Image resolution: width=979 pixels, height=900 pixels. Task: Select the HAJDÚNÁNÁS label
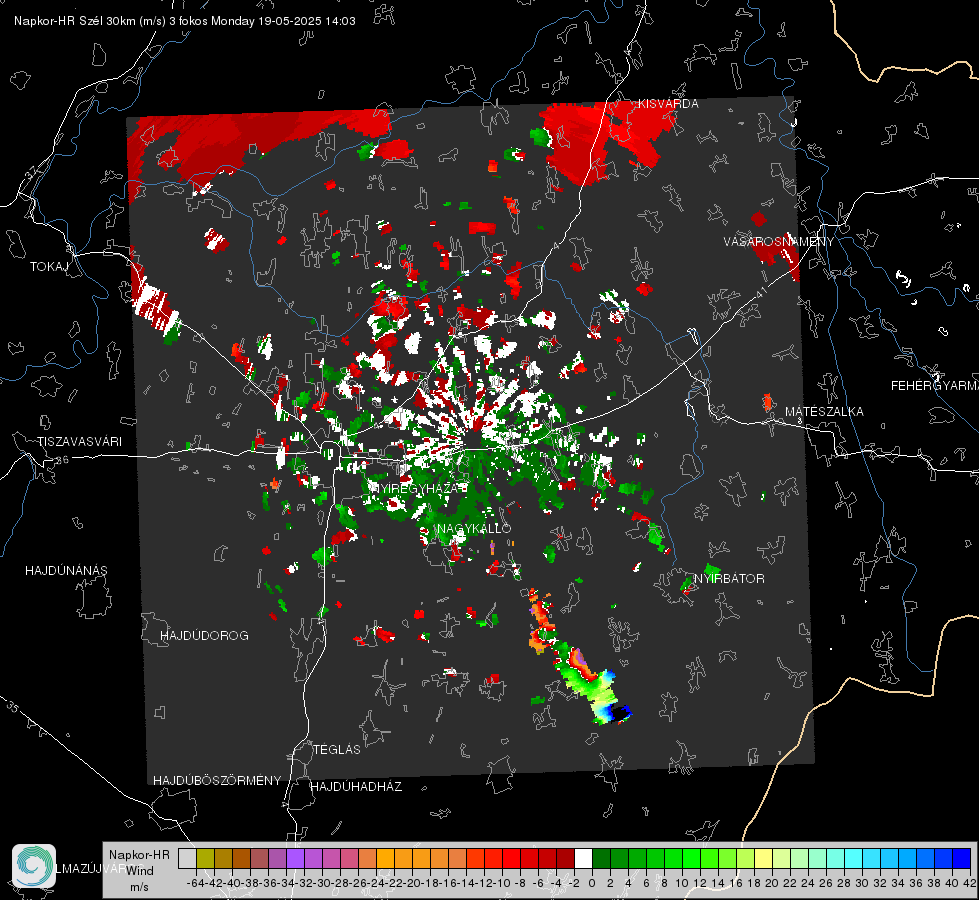tap(66, 570)
